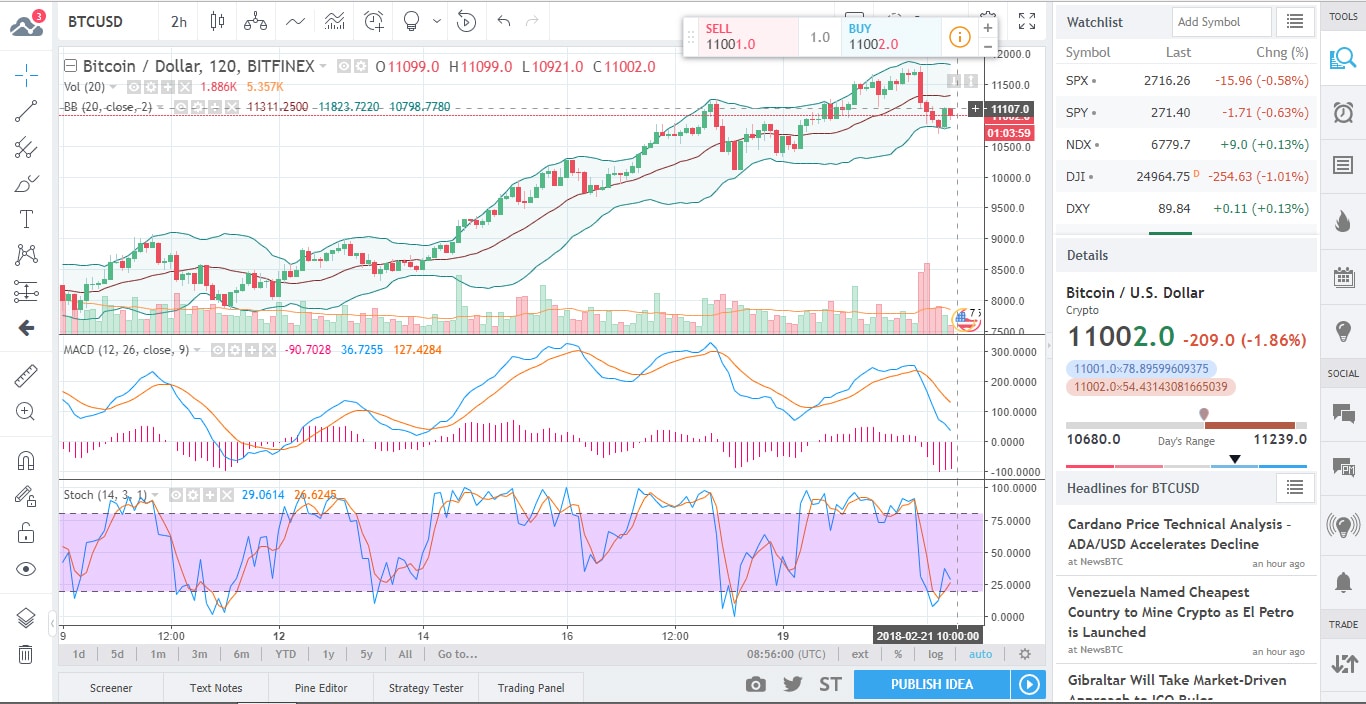1366x704 pixels.
Task: Toggle percent scale
Action: 898,654
